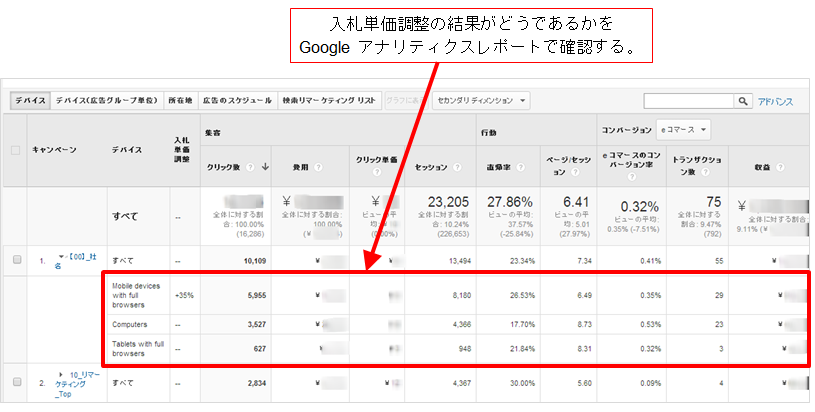815x412 pixels.
Task: Click sort arrow on クリック数 column
Action: pyautogui.click(x=264, y=167)
